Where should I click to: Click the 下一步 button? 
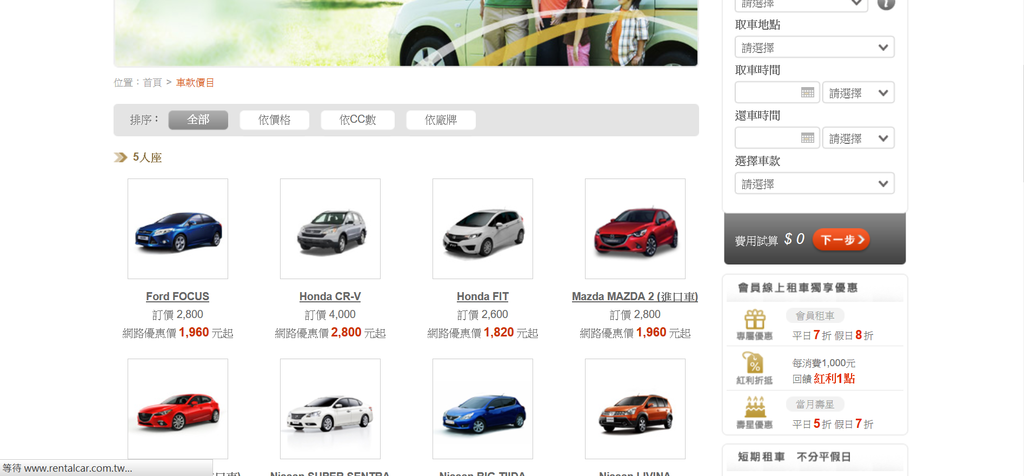click(841, 240)
